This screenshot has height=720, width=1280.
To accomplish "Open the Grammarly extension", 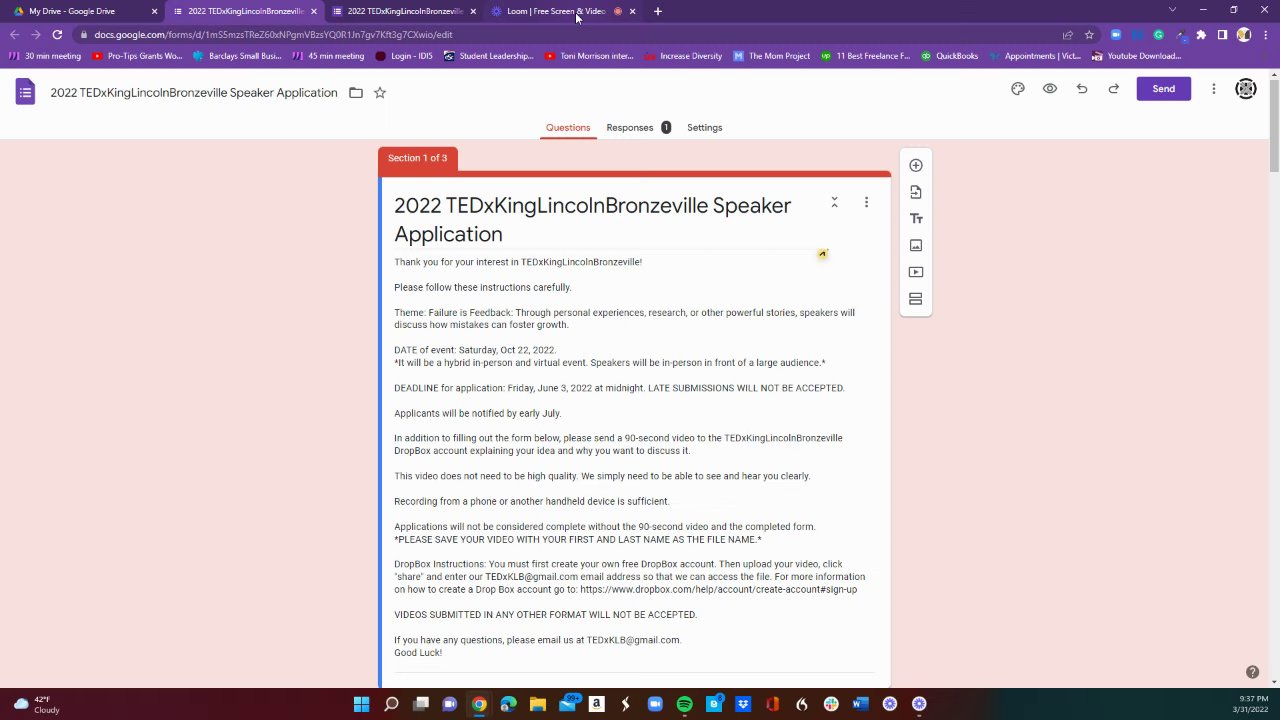I will click(1159, 35).
